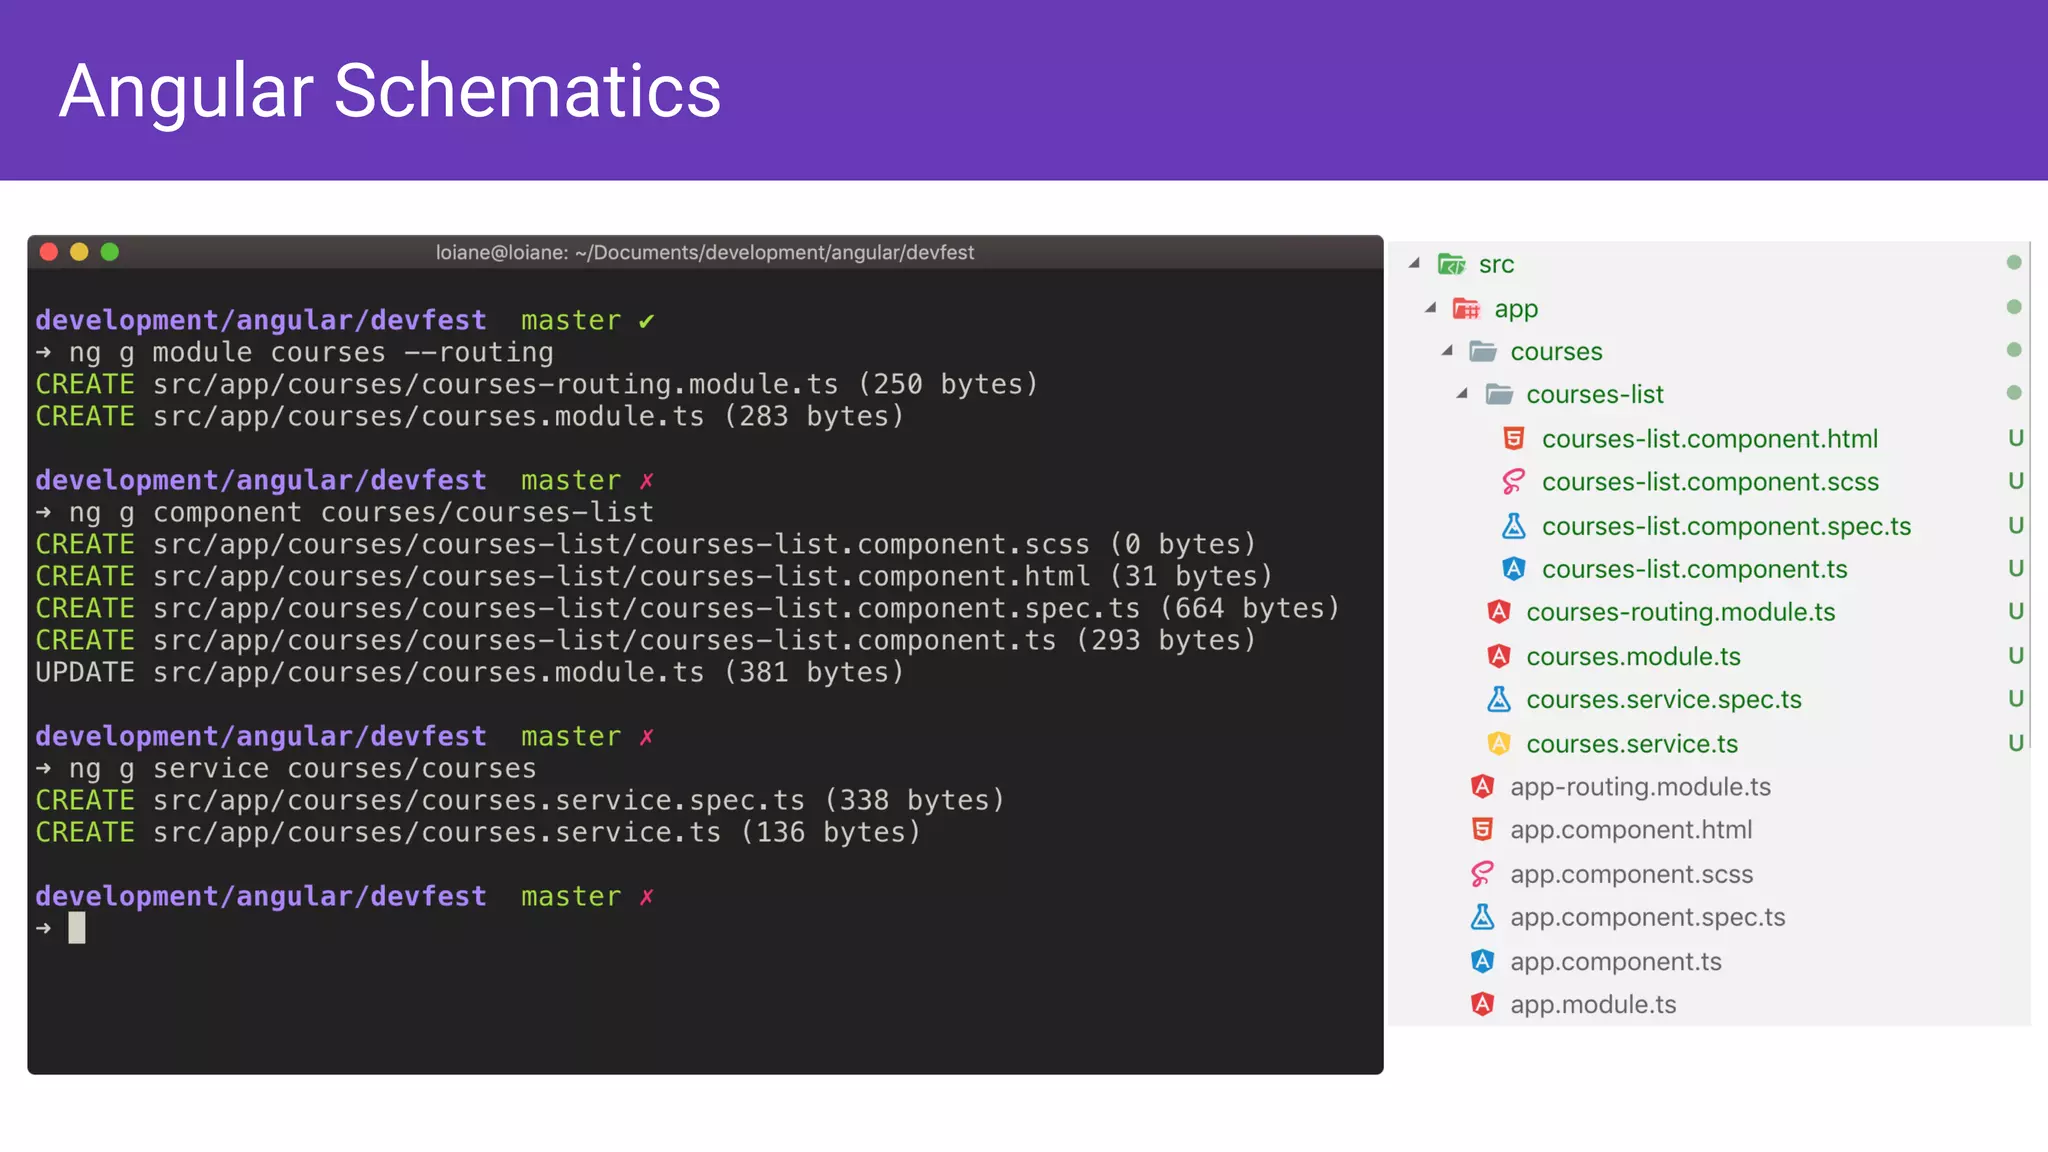Open courses-list.component.scss file
2048x1152 pixels.
[1710, 482]
